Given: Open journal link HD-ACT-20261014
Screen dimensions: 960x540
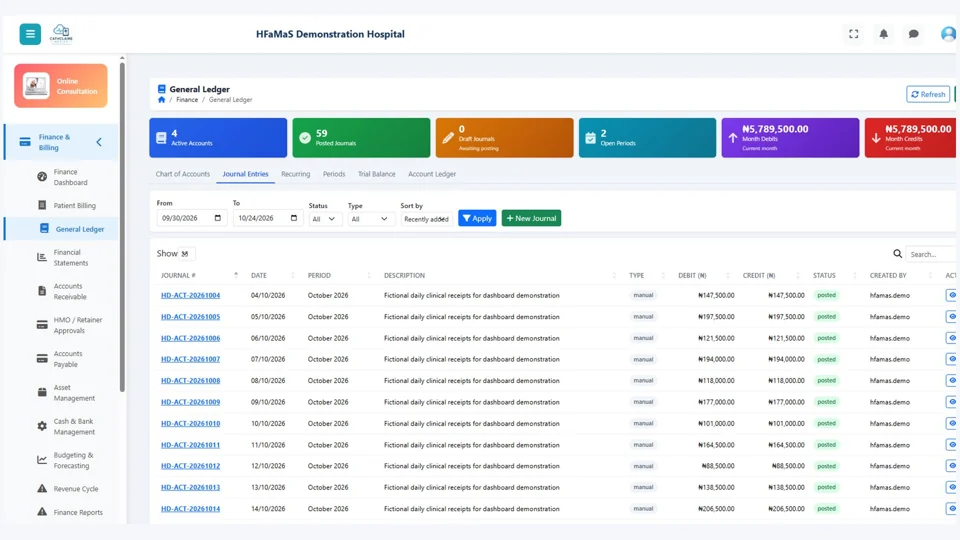Looking at the screenshot, I should click(190, 509).
